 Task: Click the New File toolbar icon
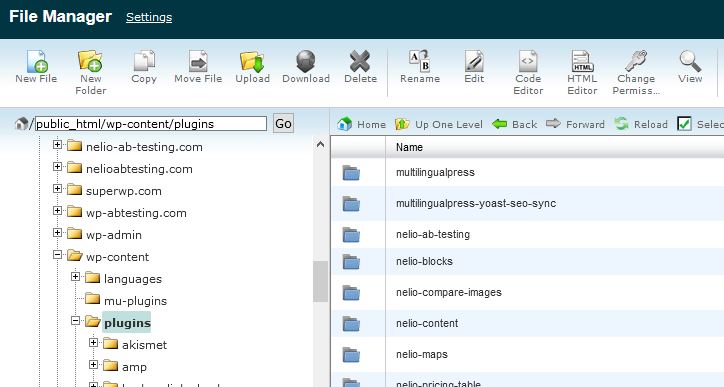36,61
